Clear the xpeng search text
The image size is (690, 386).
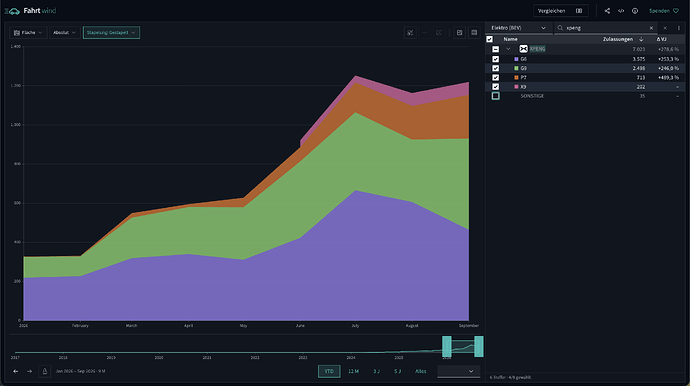[651, 28]
